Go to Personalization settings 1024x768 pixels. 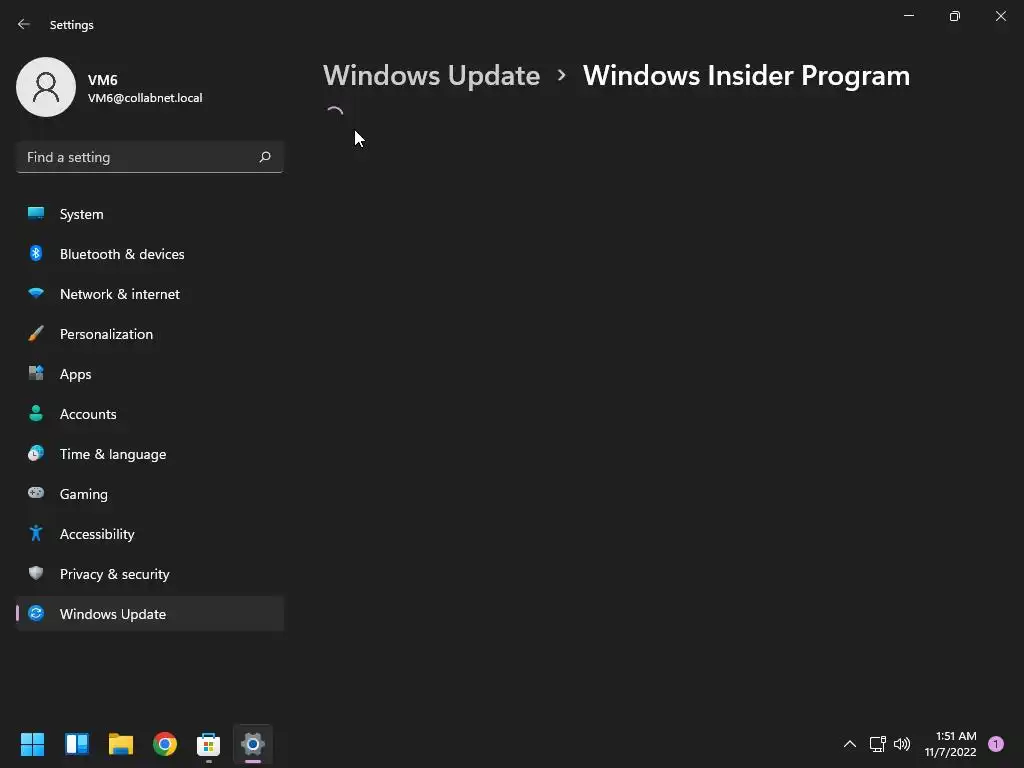click(x=150, y=334)
